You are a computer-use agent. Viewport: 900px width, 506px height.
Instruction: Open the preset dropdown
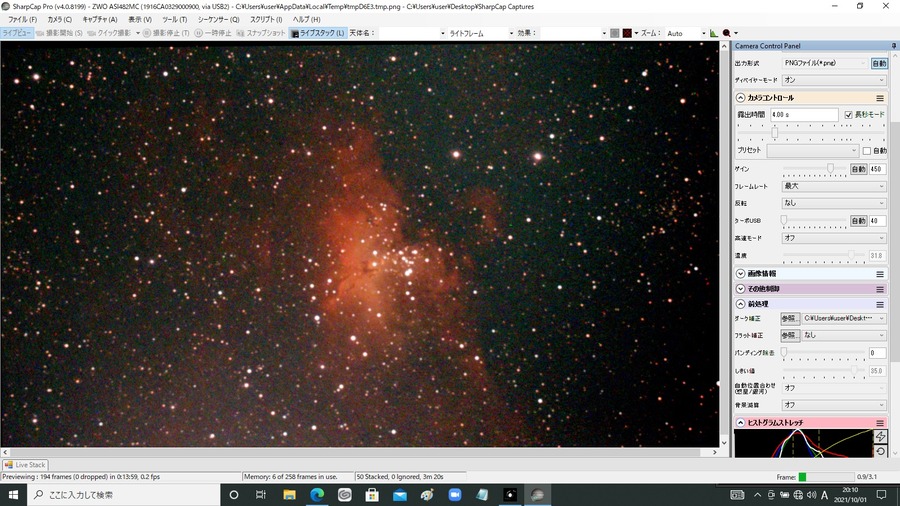[x=813, y=150]
